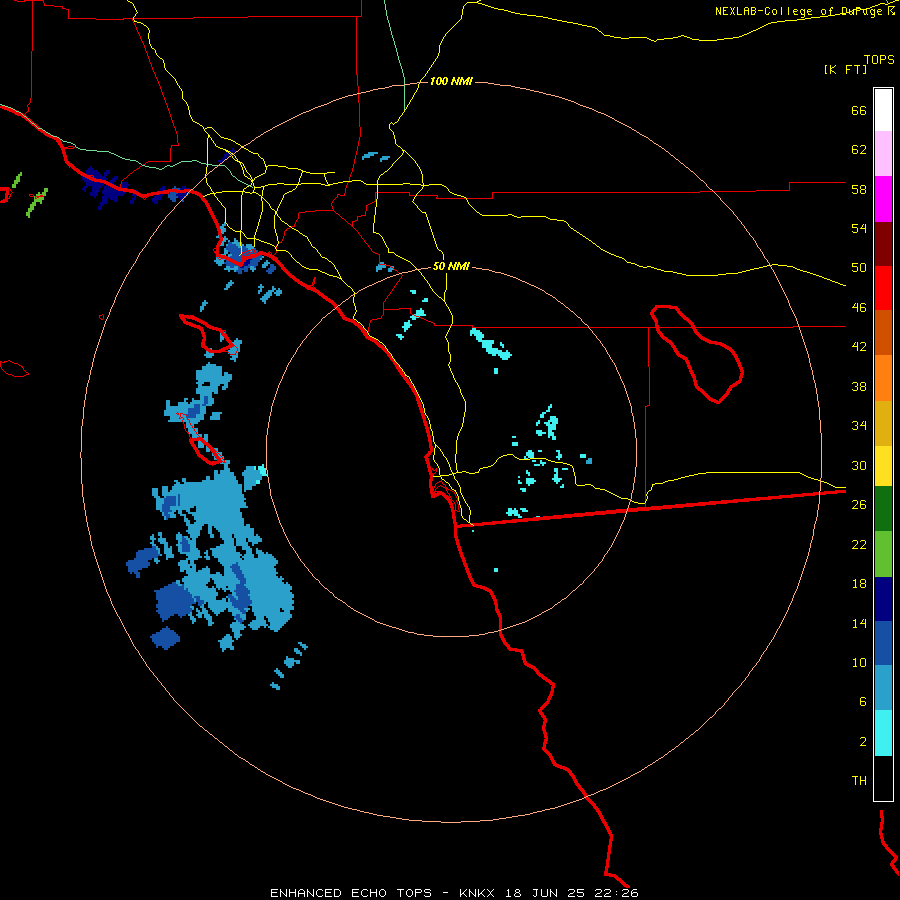Pick the medium blue legend swatch

[883, 643]
